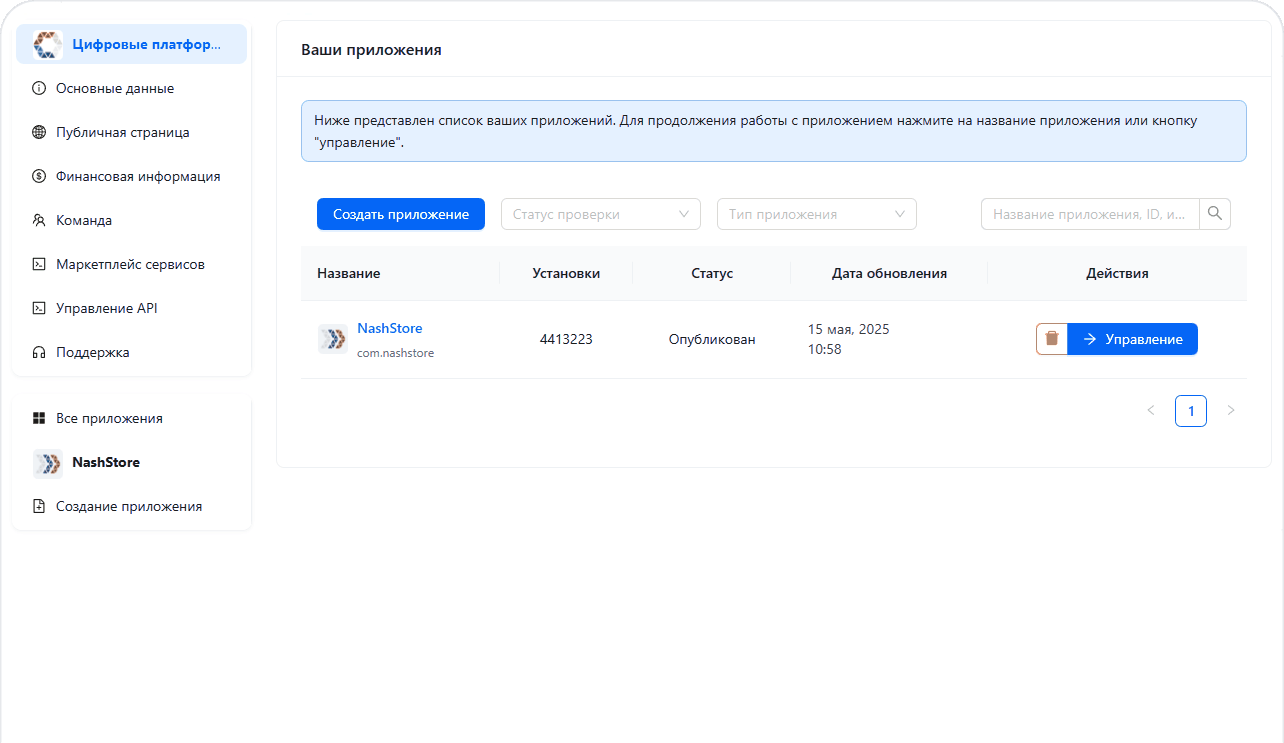Screen dimensions: 1284x743
Task: Open the Поддержка section
Action: click(131, 352)
